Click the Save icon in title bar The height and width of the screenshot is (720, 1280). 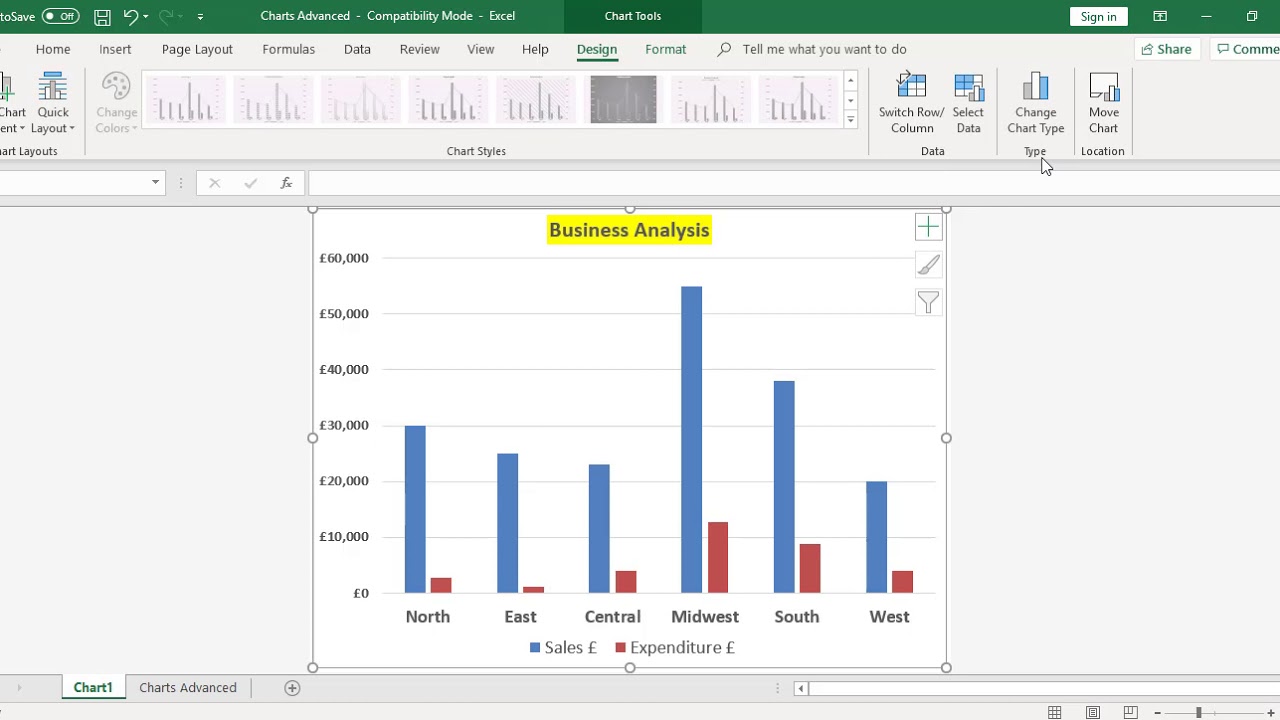(102, 16)
